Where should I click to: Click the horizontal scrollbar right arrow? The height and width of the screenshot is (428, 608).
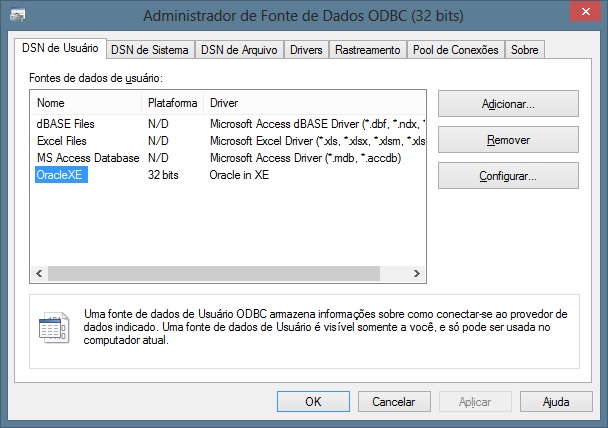(x=420, y=274)
